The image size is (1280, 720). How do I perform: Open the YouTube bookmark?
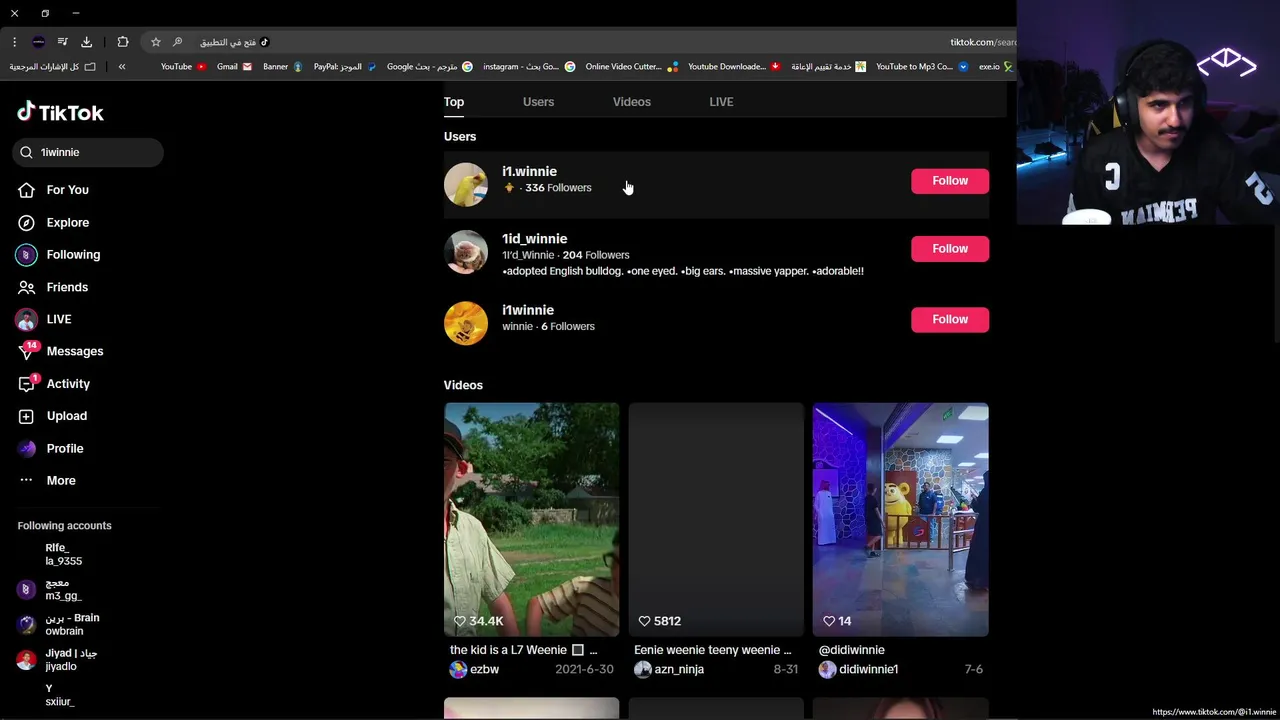(183, 67)
